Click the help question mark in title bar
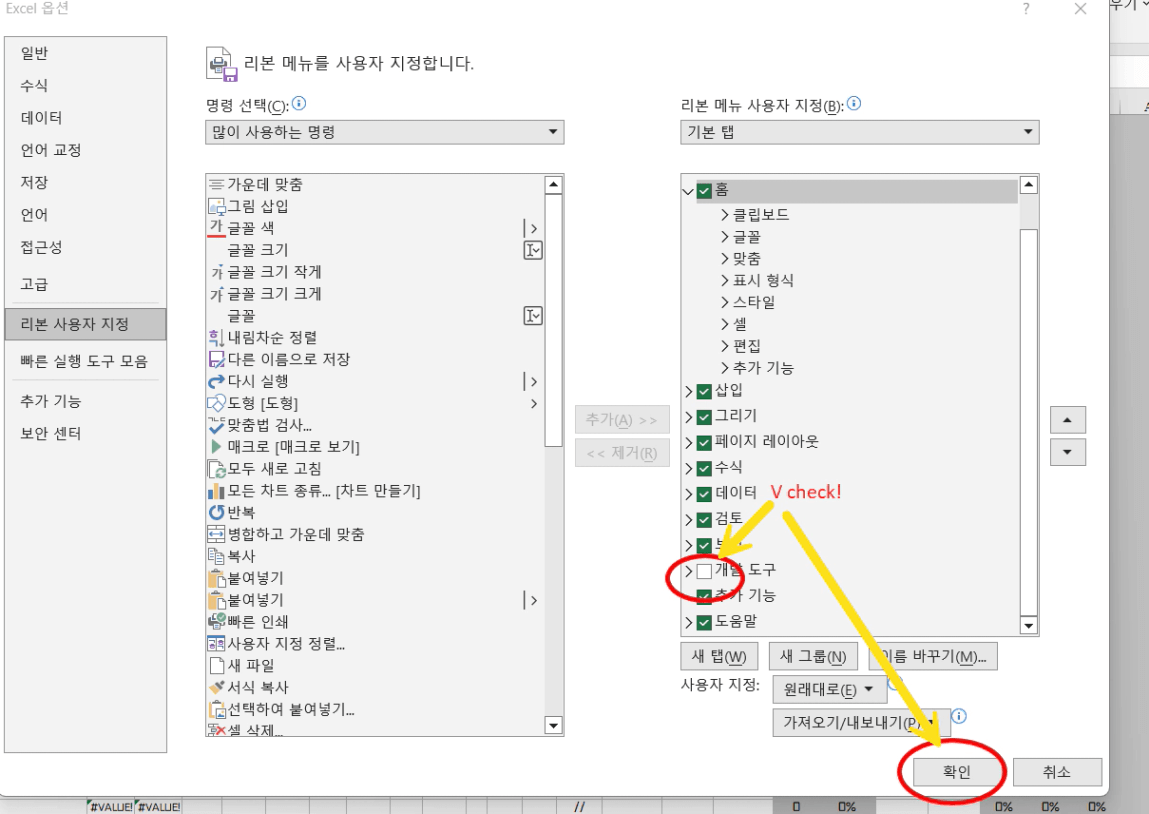This screenshot has height=814, width=1149. (1026, 9)
